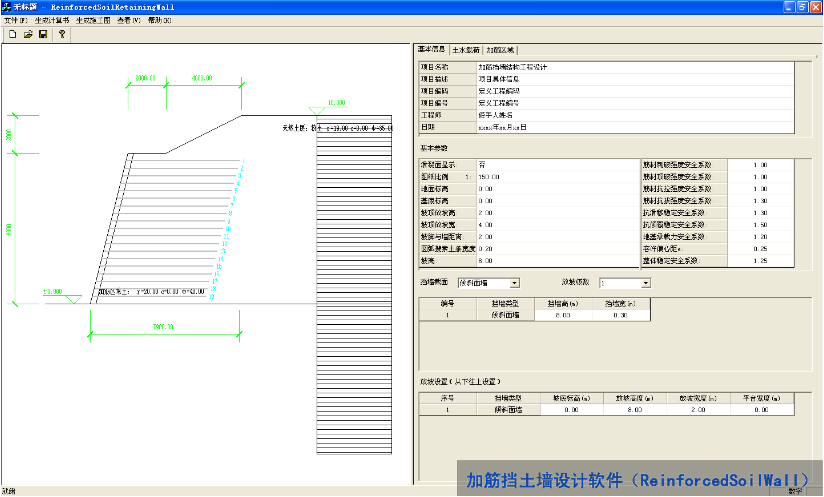Screen dimensions: 824x497
Task: Click the 编号 column header
Action: pyautogui.click(x=448, y=304)
